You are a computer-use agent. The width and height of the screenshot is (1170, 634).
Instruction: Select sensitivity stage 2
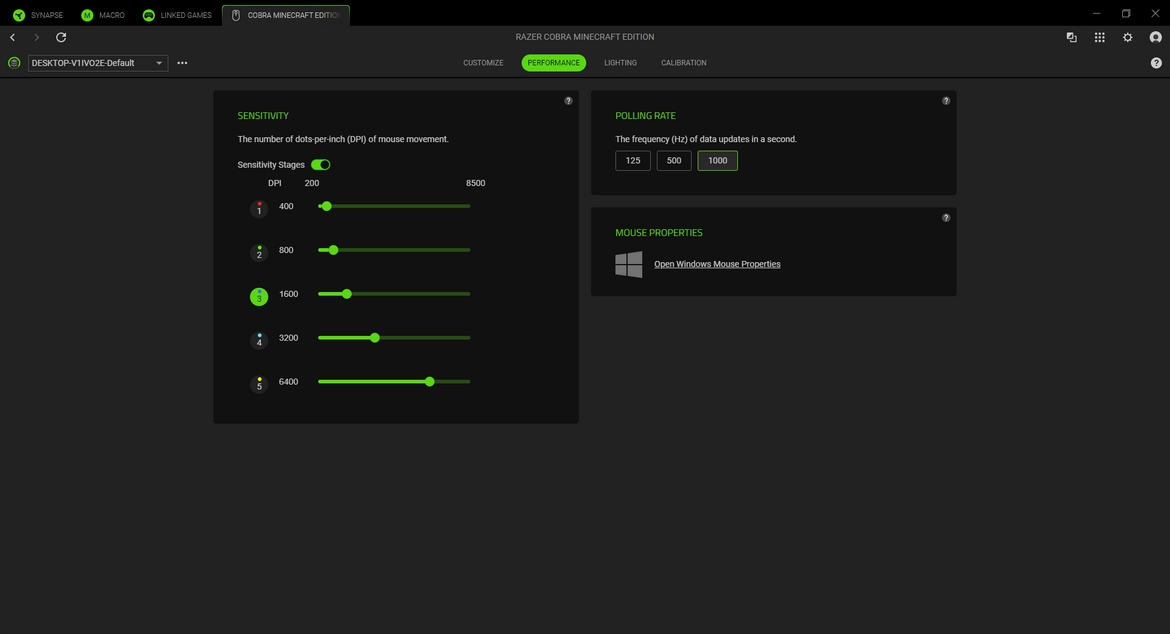(x=259, y=253)
